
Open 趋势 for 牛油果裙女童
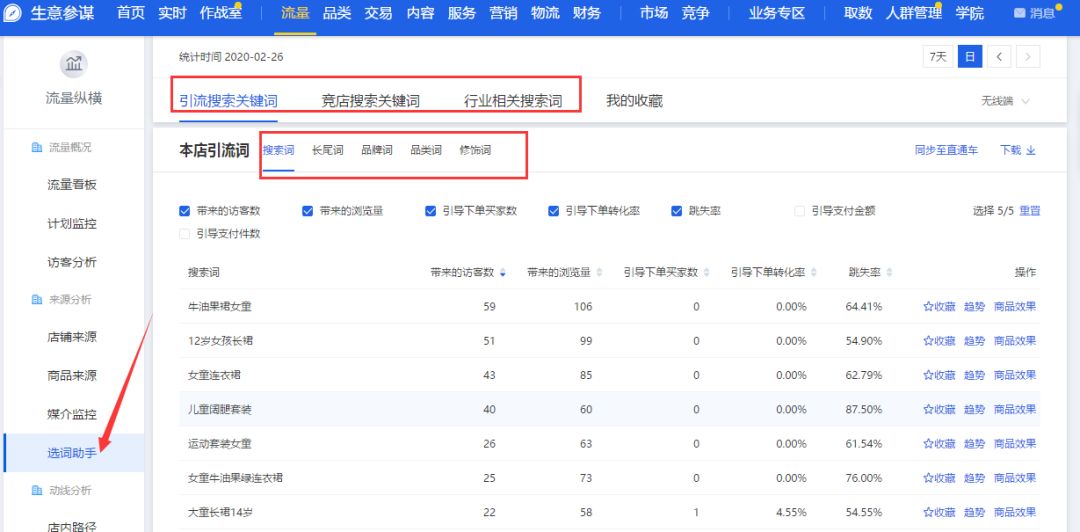975,307
